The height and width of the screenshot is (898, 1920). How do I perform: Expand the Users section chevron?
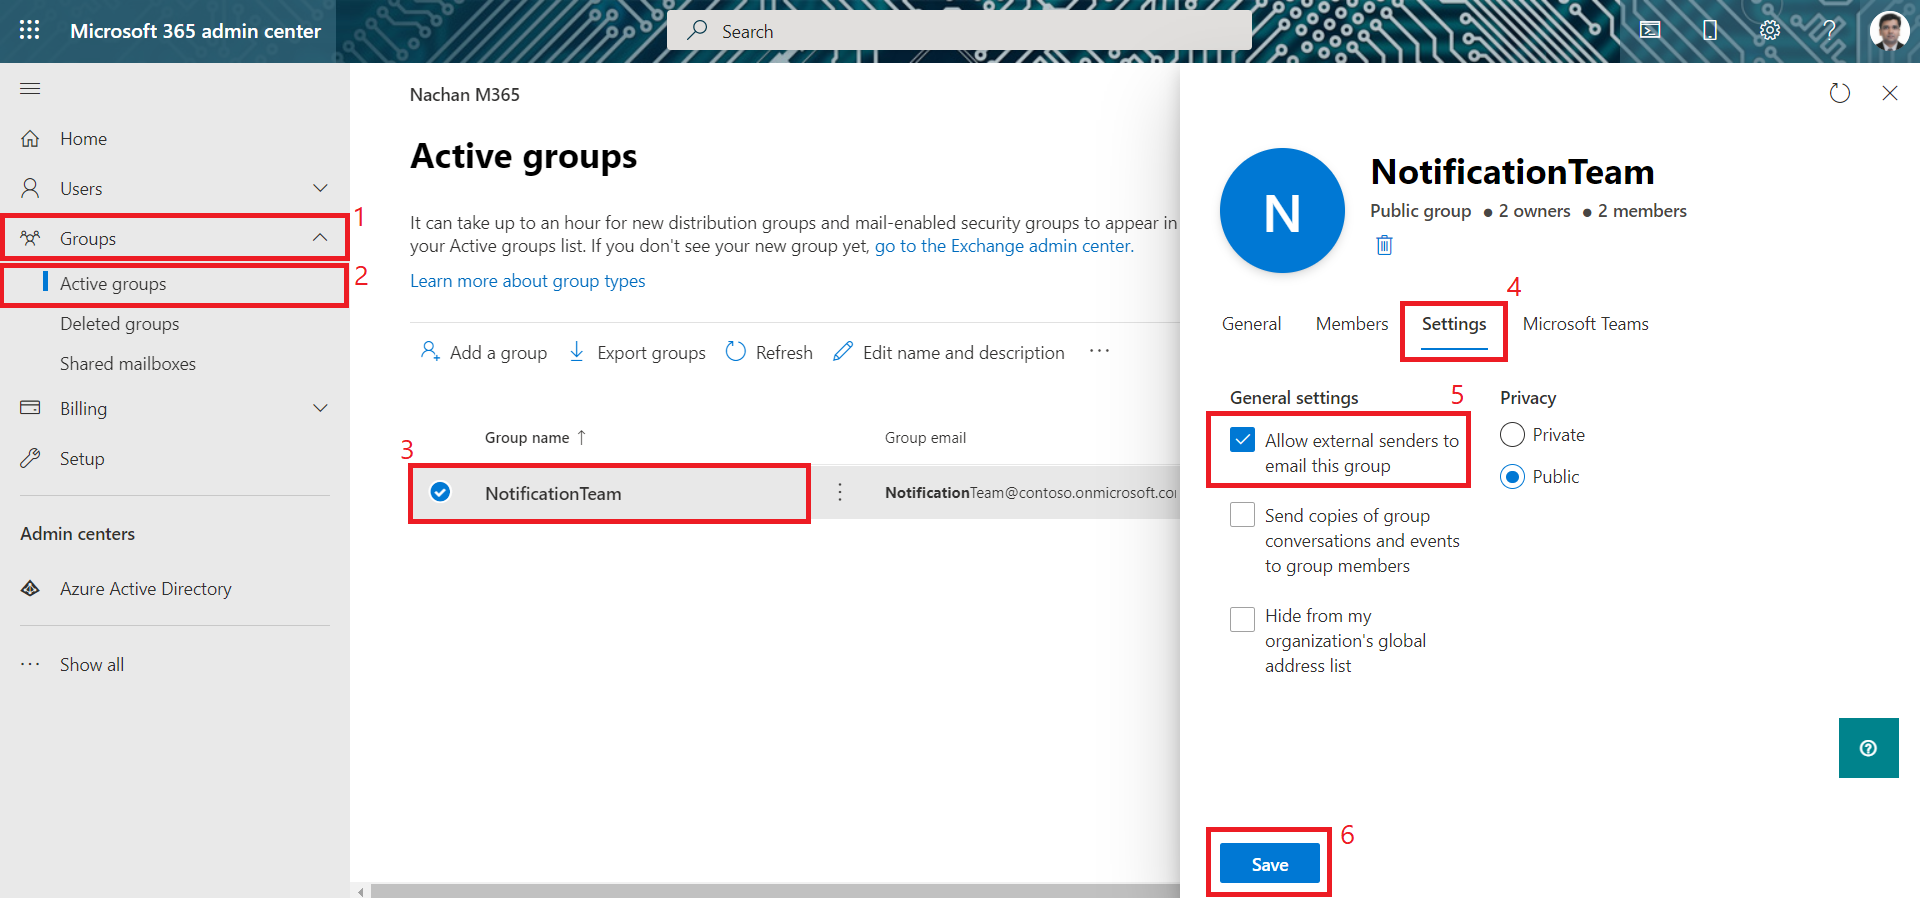[x=320, y=188]
